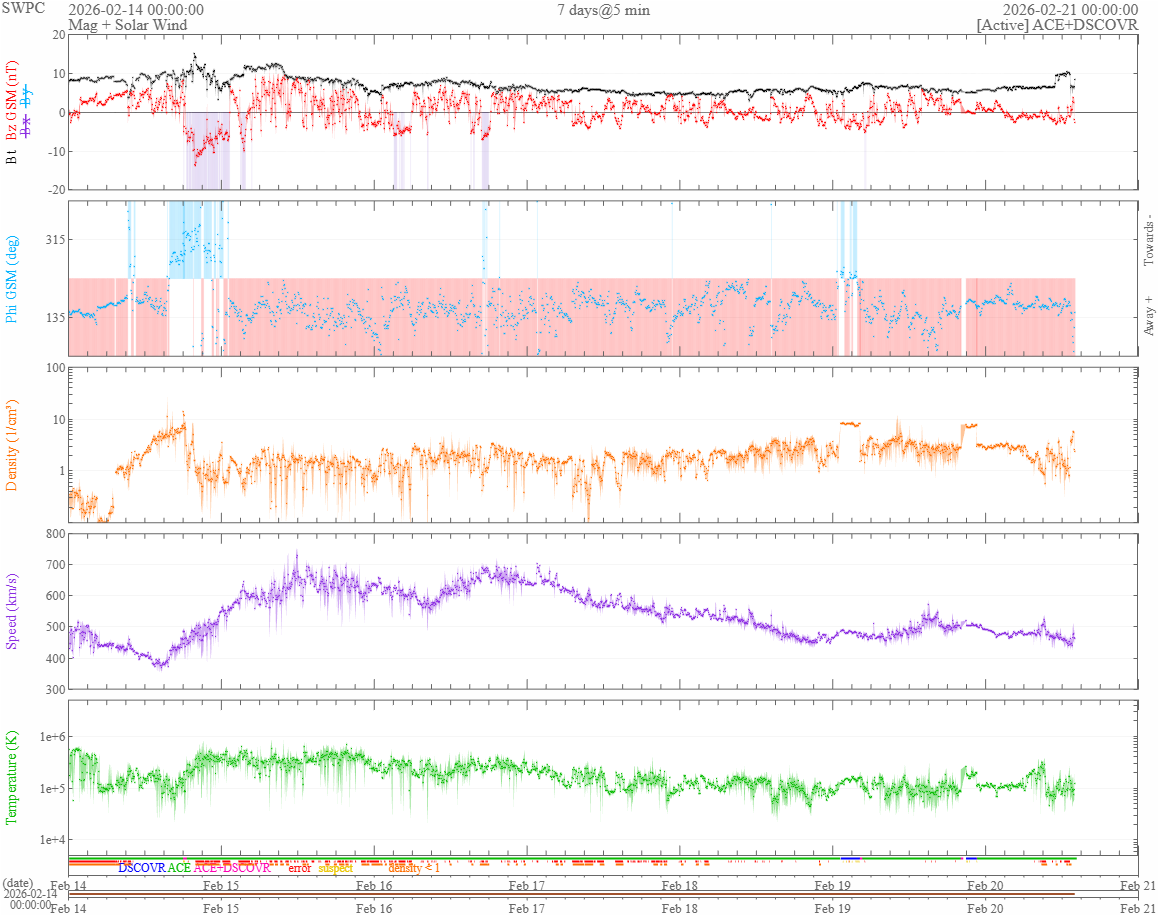Click the green ACE legend label
The height and width of the screenshot is (915, 1158).
pos(179,868)
